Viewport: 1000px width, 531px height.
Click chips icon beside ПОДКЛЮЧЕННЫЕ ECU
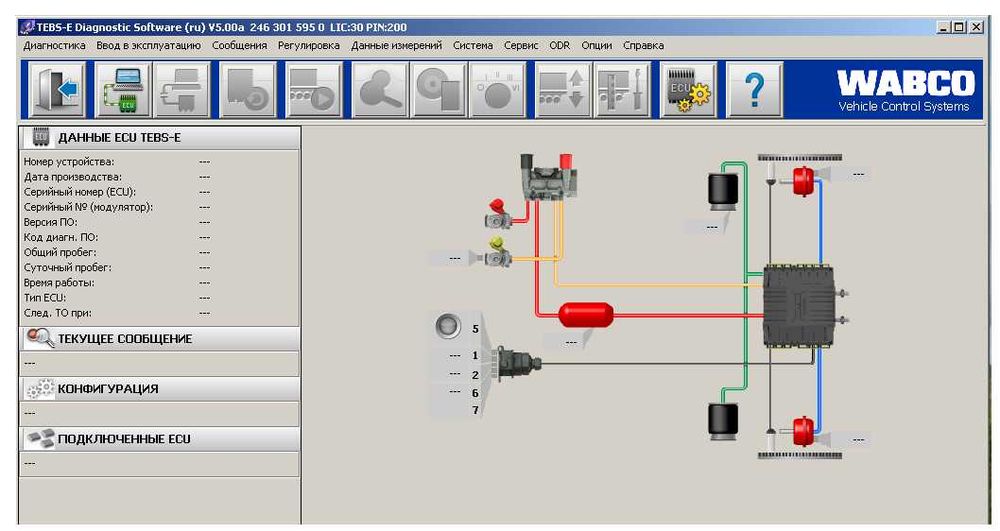pos(40,439)
